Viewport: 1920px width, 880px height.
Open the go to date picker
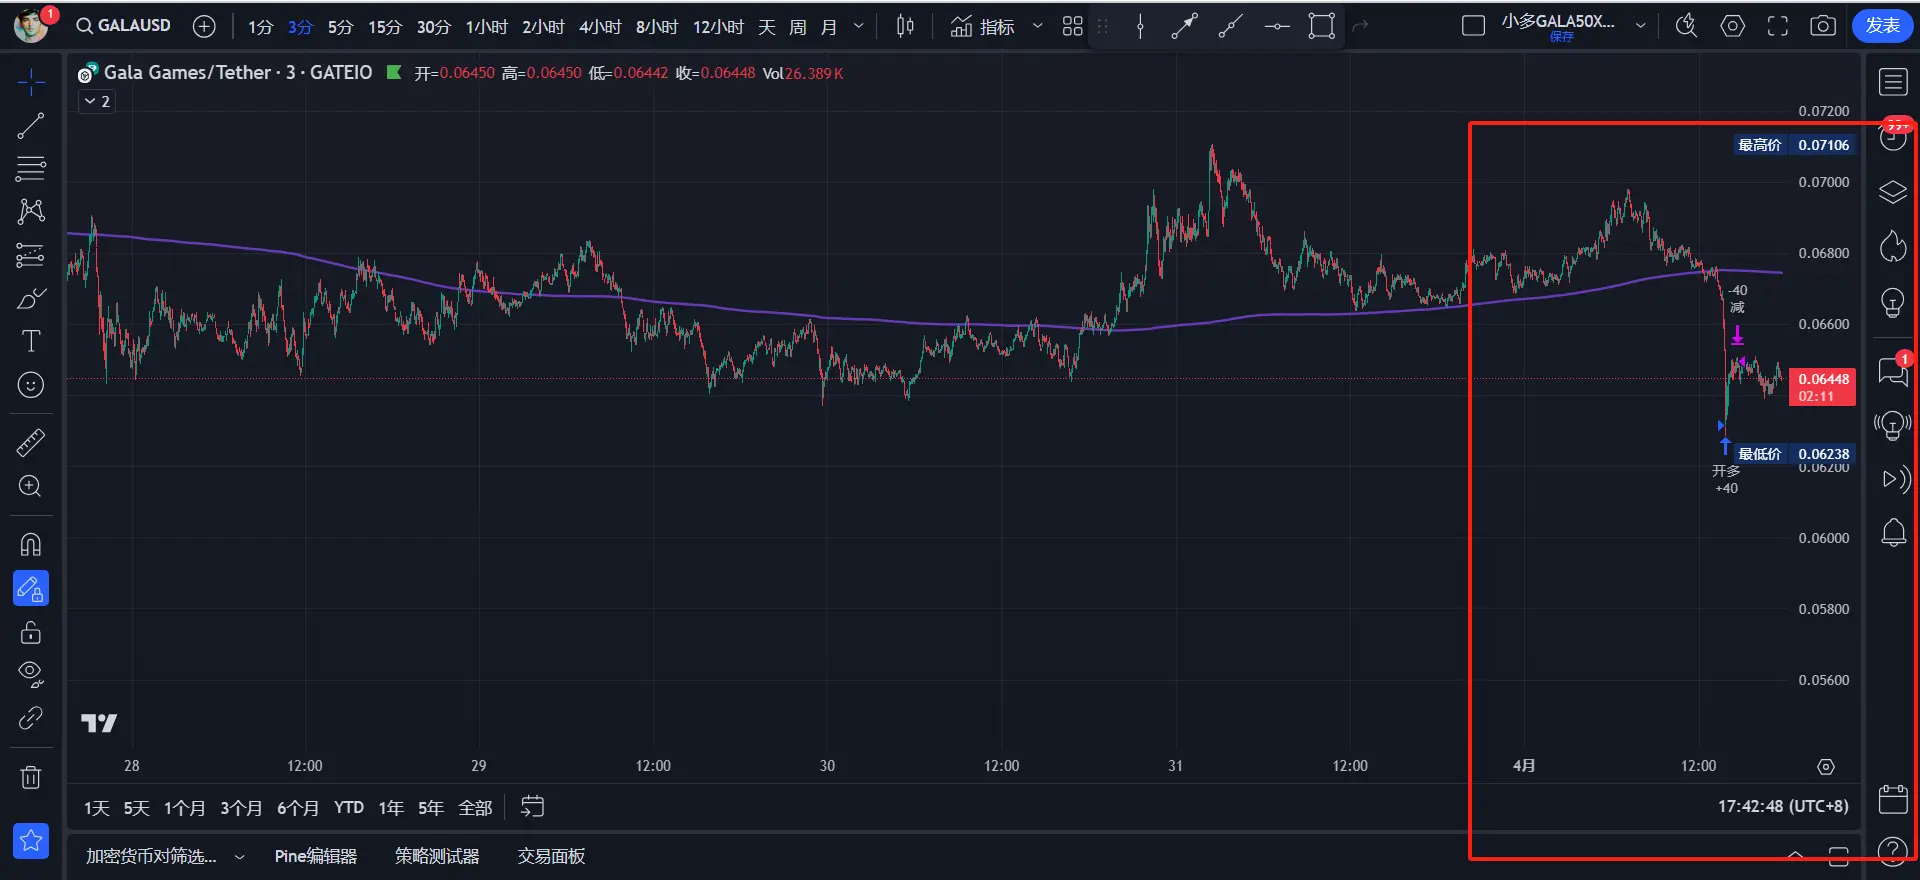click(x=532, y=807)
